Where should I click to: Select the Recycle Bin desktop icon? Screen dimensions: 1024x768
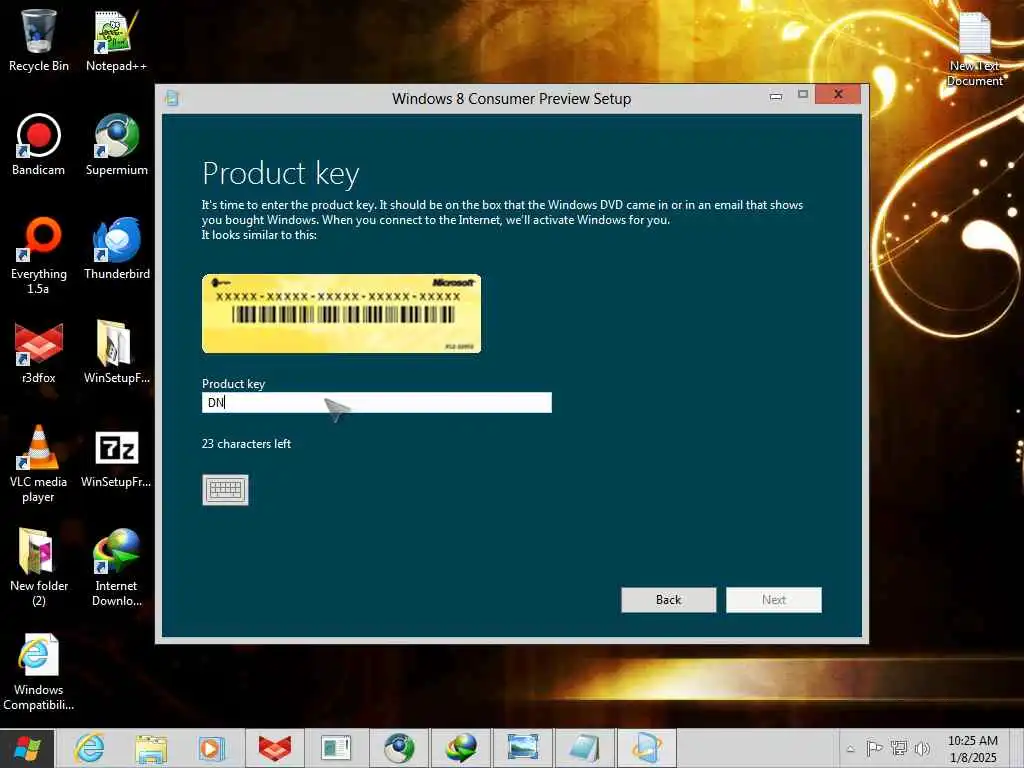pos(39,40)
